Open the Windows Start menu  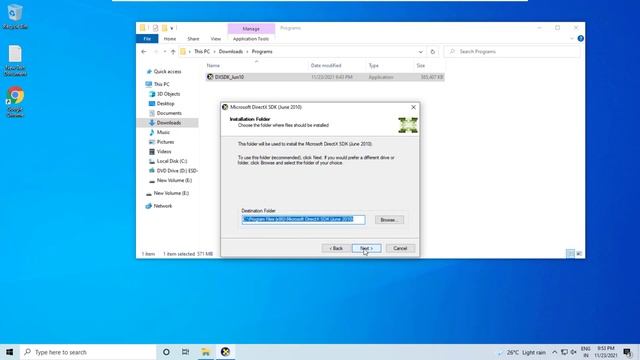(x=9, y=352)
